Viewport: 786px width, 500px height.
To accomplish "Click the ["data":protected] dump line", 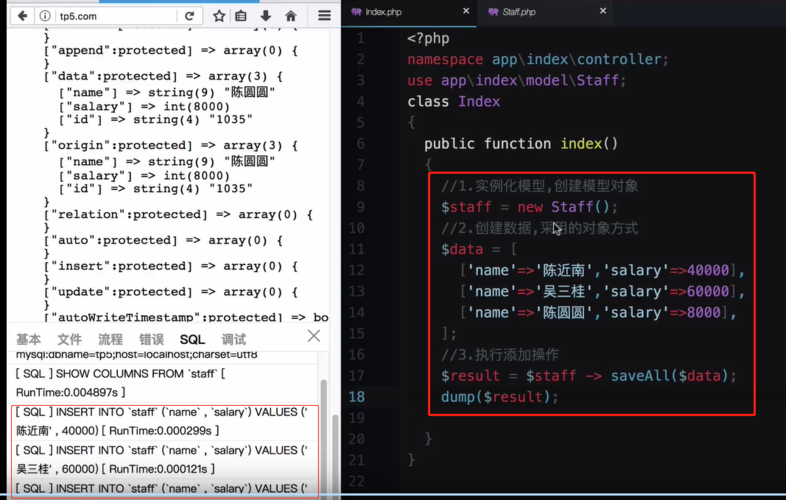I will pos(163,76).
